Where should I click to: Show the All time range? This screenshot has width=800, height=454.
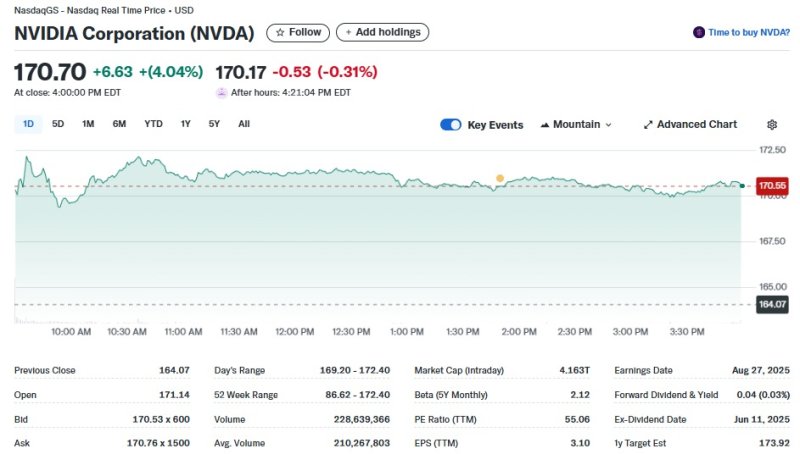coord(244,124)
